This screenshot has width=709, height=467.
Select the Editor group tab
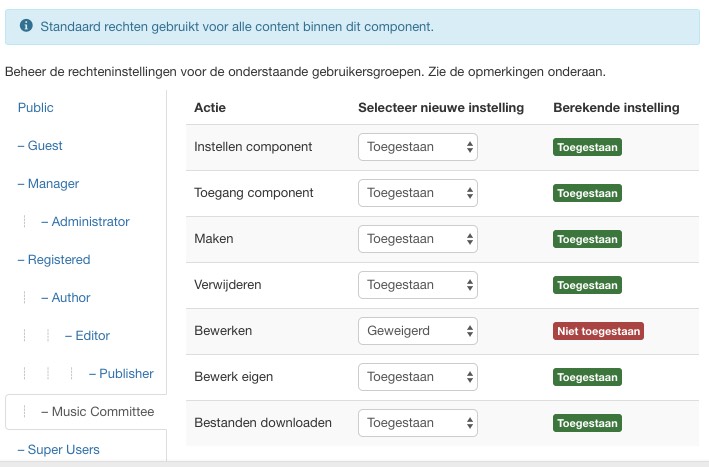[92, 336]
